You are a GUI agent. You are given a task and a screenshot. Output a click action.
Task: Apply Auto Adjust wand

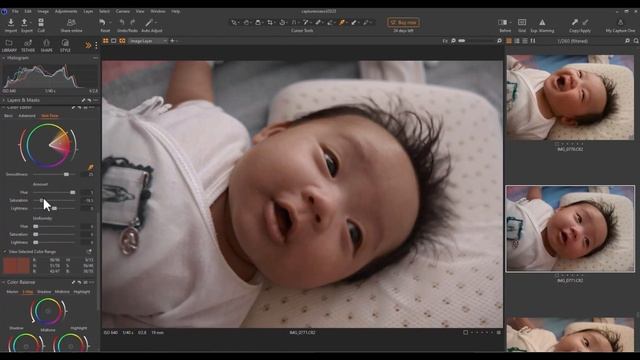(149, 22)
